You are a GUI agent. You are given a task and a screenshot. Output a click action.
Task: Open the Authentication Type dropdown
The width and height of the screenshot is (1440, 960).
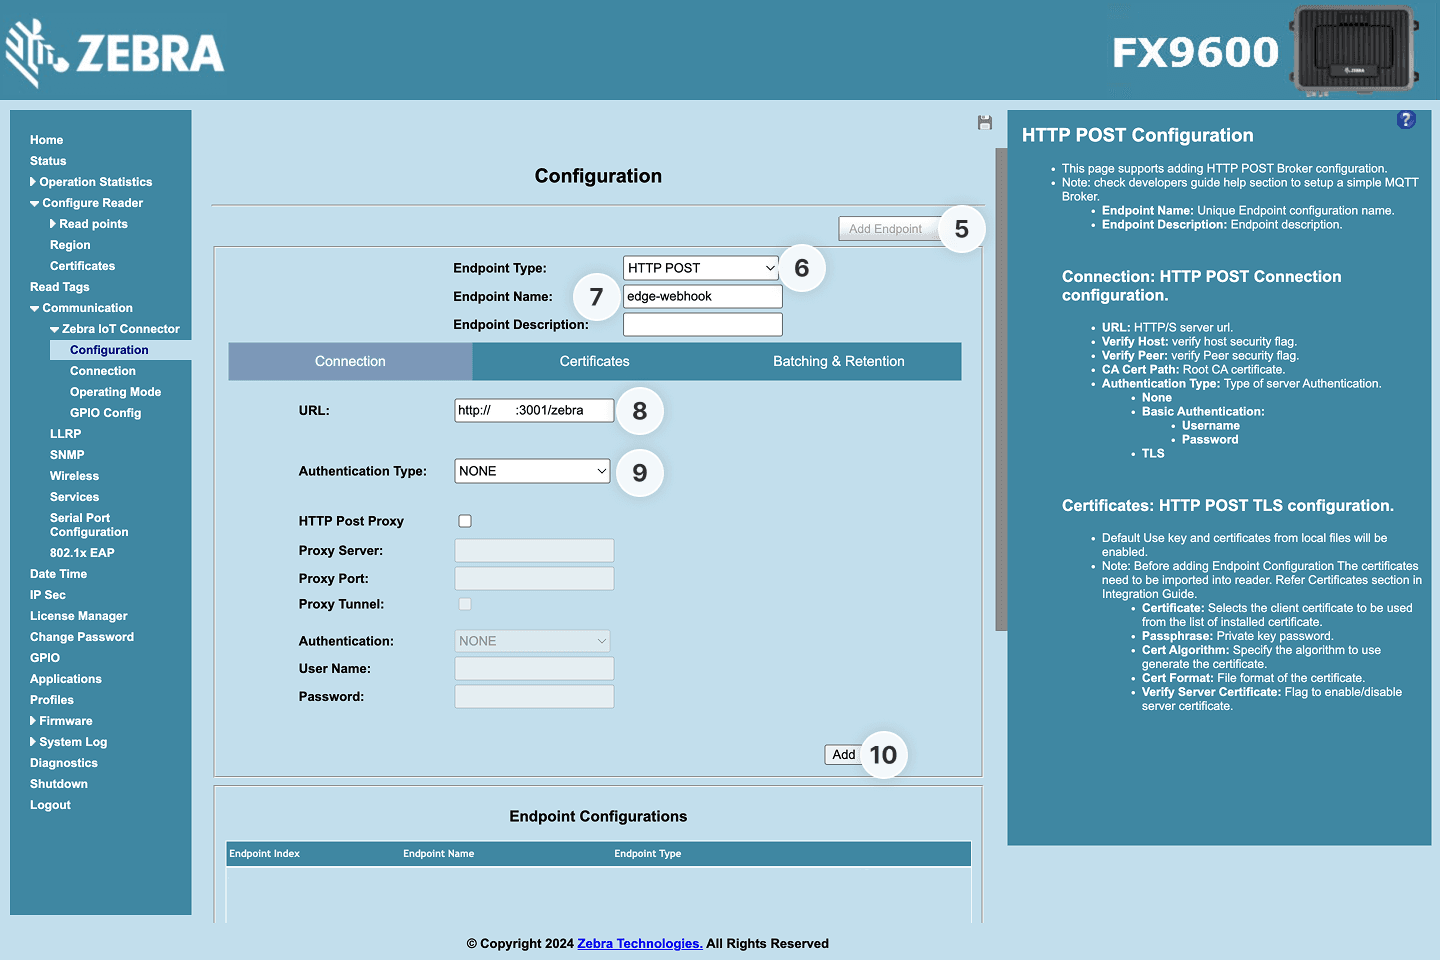[532, 471]
